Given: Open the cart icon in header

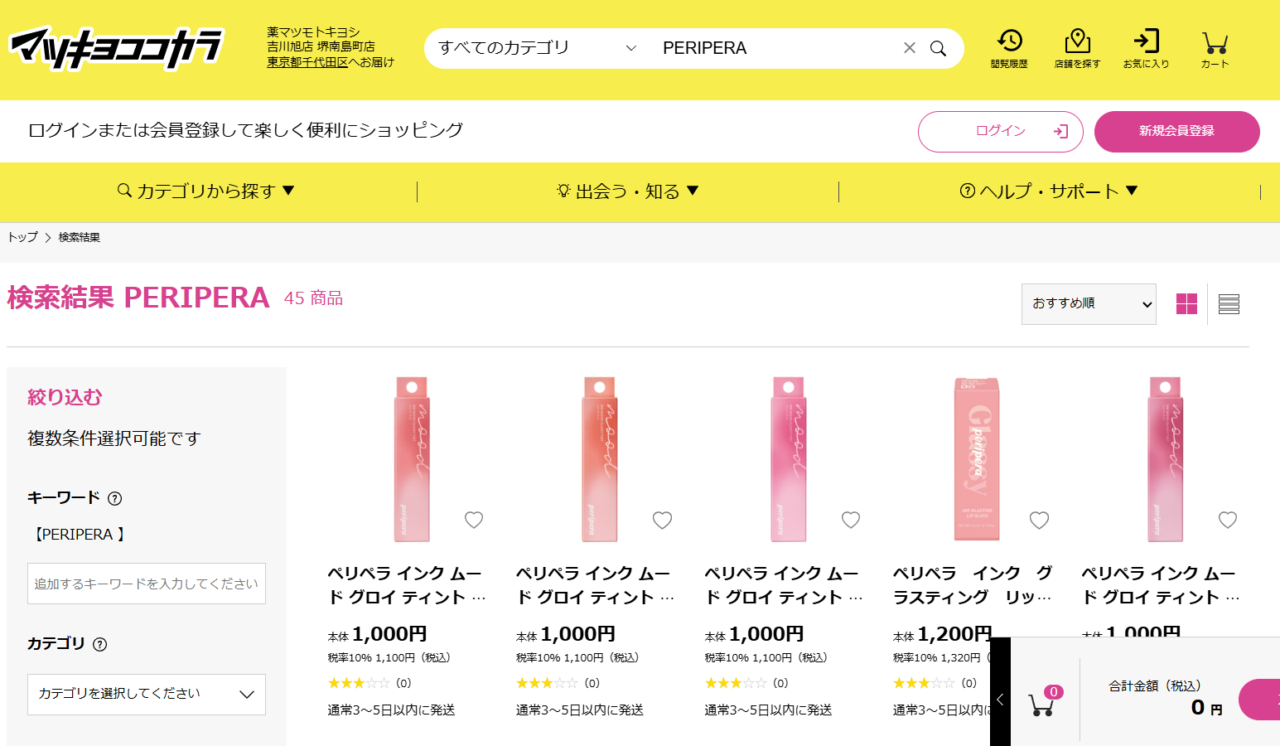Looking at the screenshot, I should pos(1215,48).
